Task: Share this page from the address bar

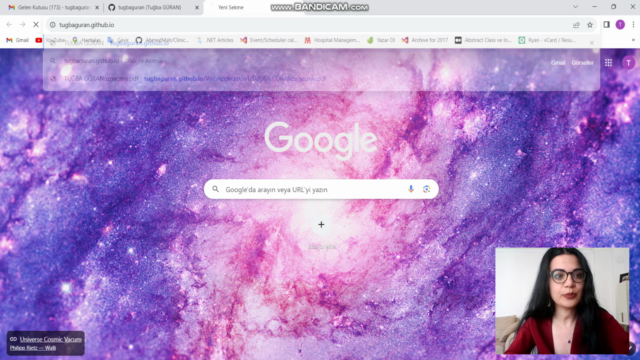Action: pos(576,25)
